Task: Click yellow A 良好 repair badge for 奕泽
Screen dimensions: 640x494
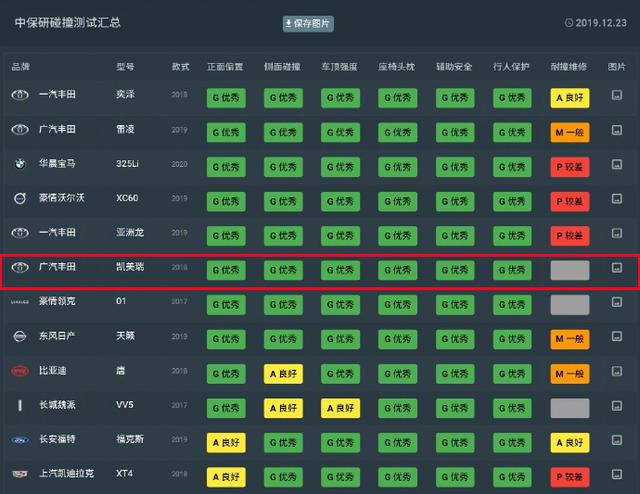Action: tap(570, 98)
